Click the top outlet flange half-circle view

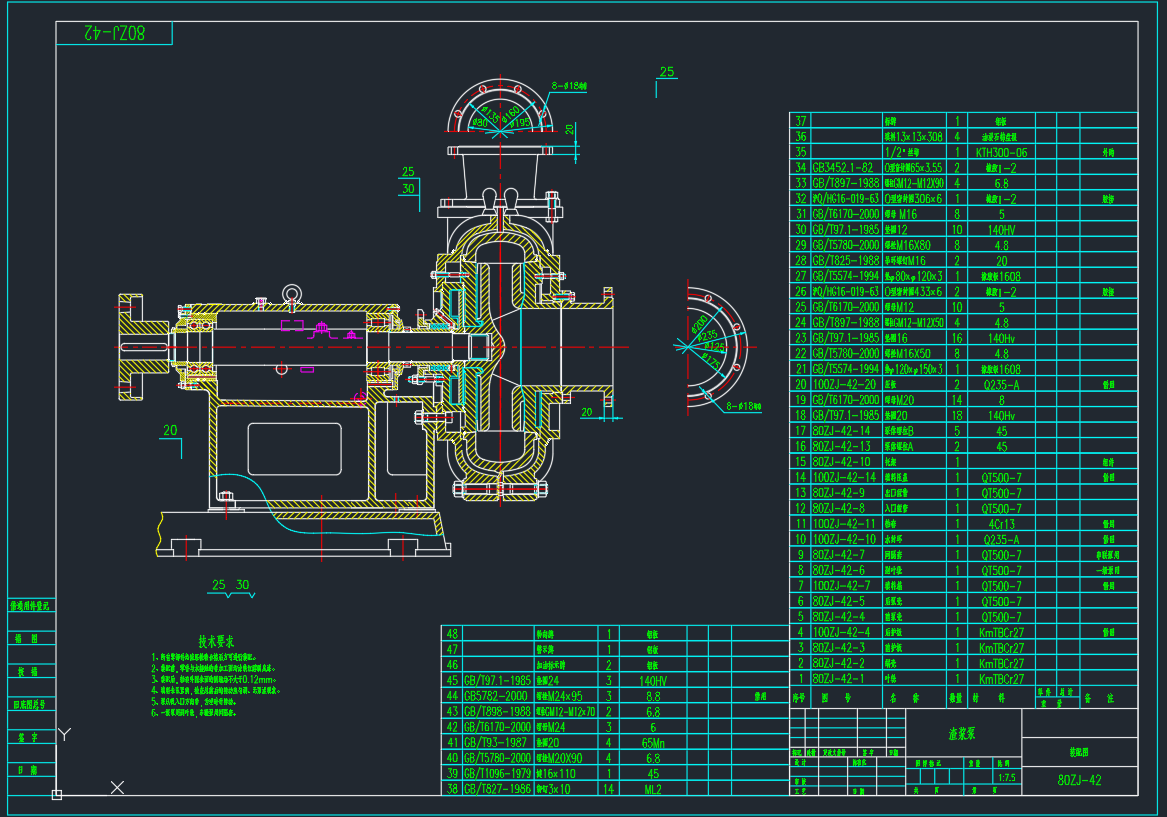tap(498, 106)
